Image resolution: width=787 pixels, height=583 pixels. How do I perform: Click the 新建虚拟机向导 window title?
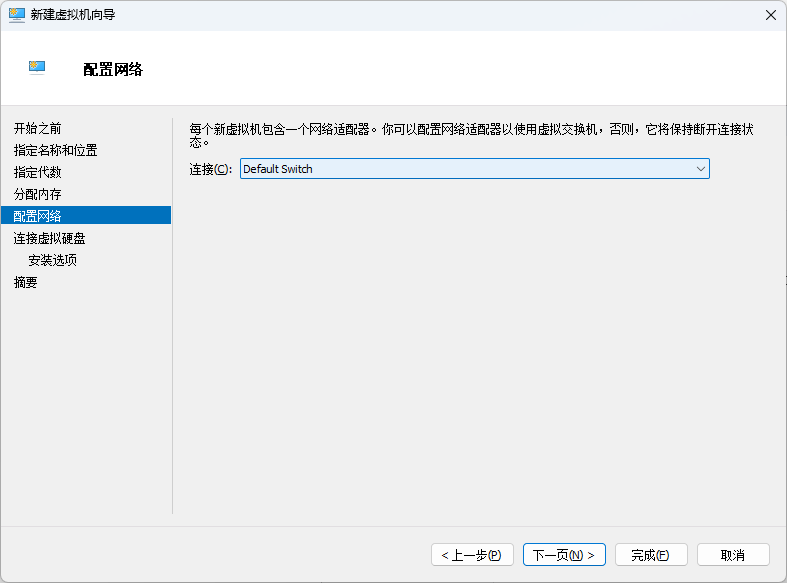(x=73, y=15)
